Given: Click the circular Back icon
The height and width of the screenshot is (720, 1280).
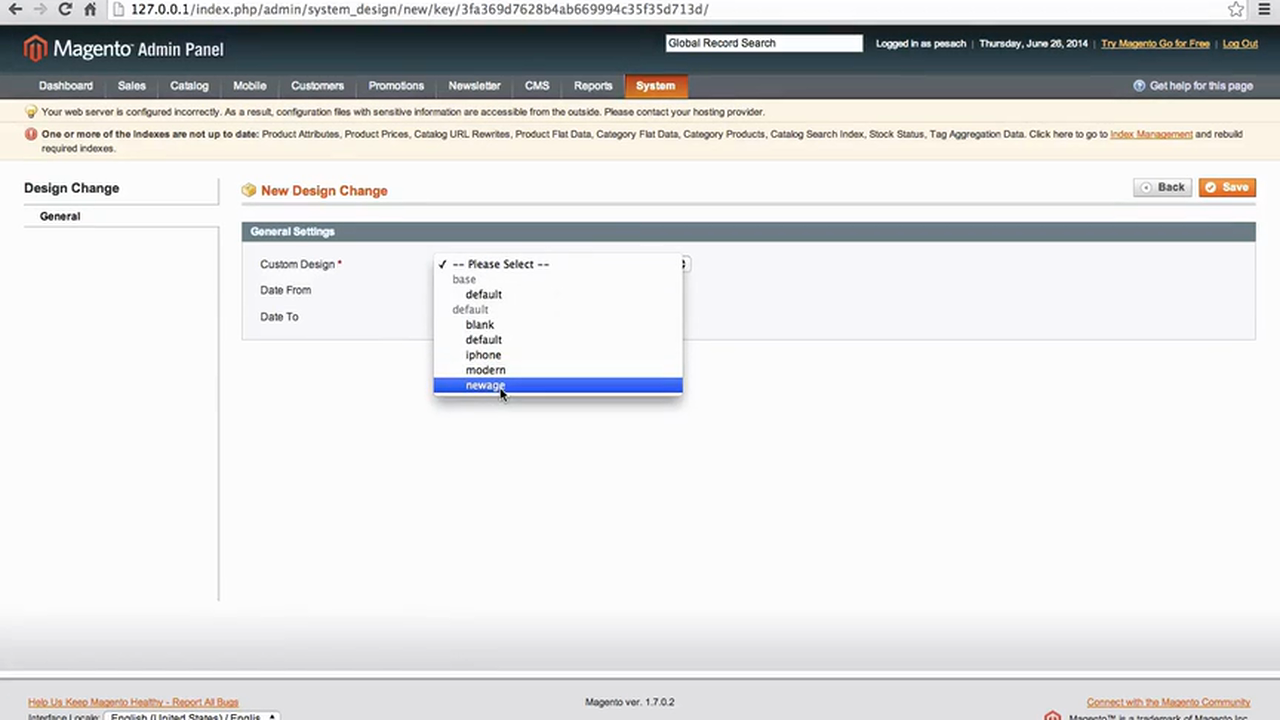Looking at the screenshot, I should tap(1146, 187).
